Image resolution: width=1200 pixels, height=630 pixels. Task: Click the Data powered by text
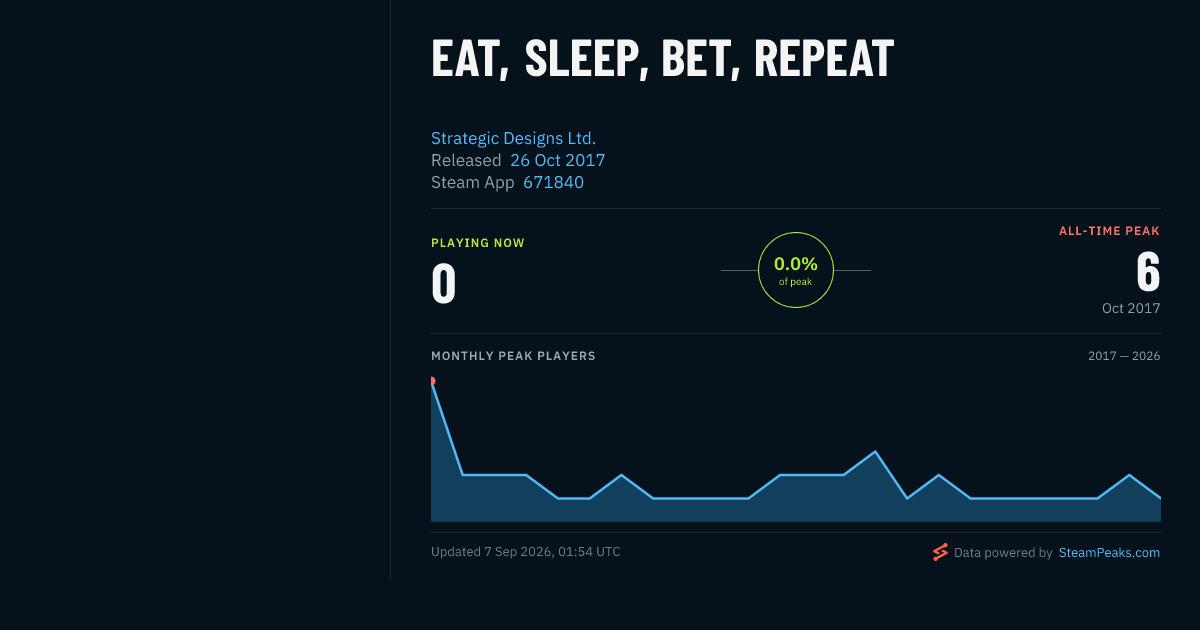tap(1003, 552)
